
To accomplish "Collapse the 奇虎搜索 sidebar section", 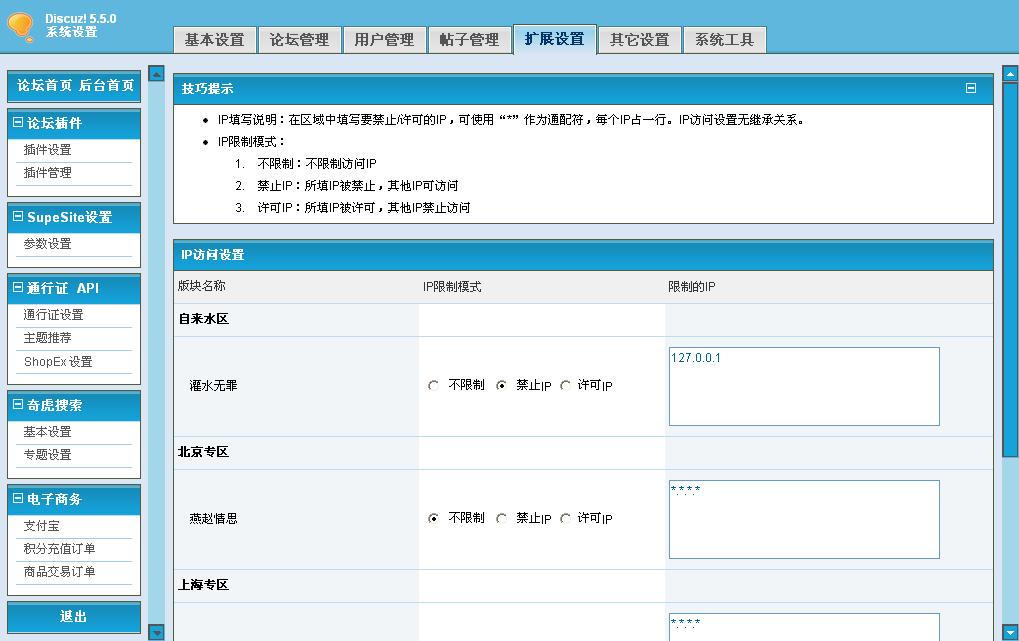I will click(18, 404).
